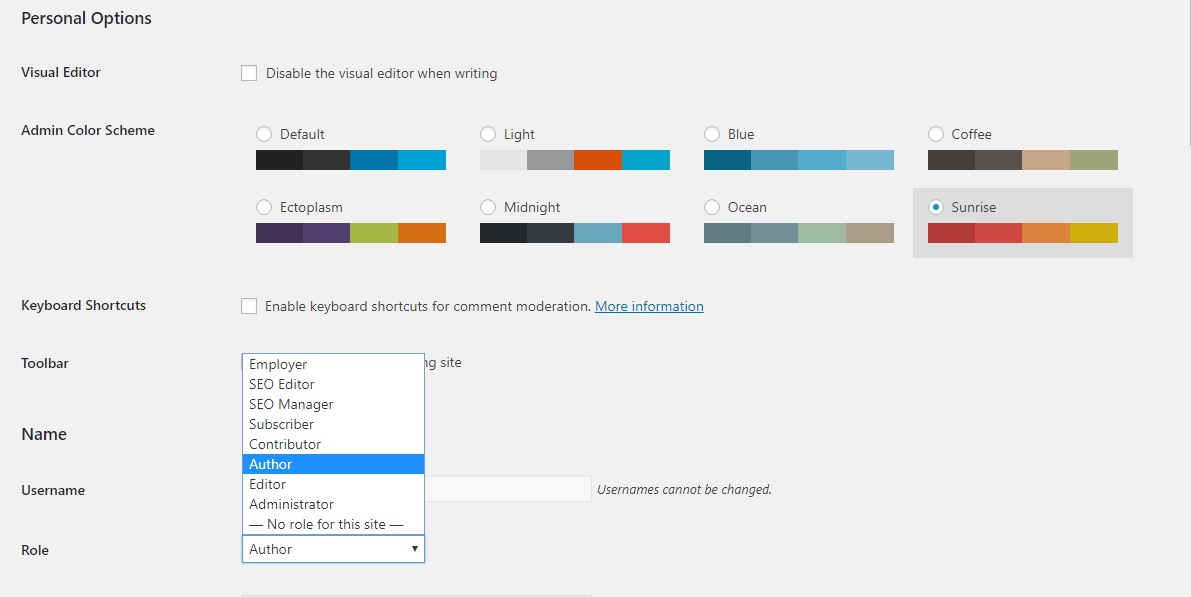Choose Subscriber from the Role dropdown
The image size is (1191, 597).
[281, 424]
